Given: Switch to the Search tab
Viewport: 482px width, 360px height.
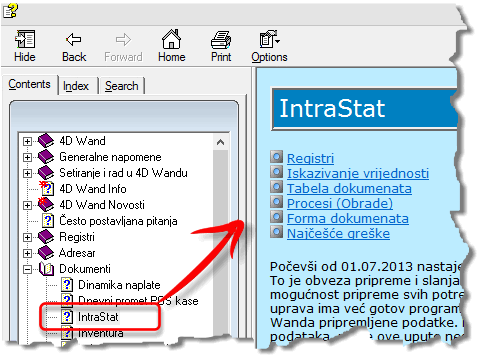Looking at the screenshot, I should [122, 86].
